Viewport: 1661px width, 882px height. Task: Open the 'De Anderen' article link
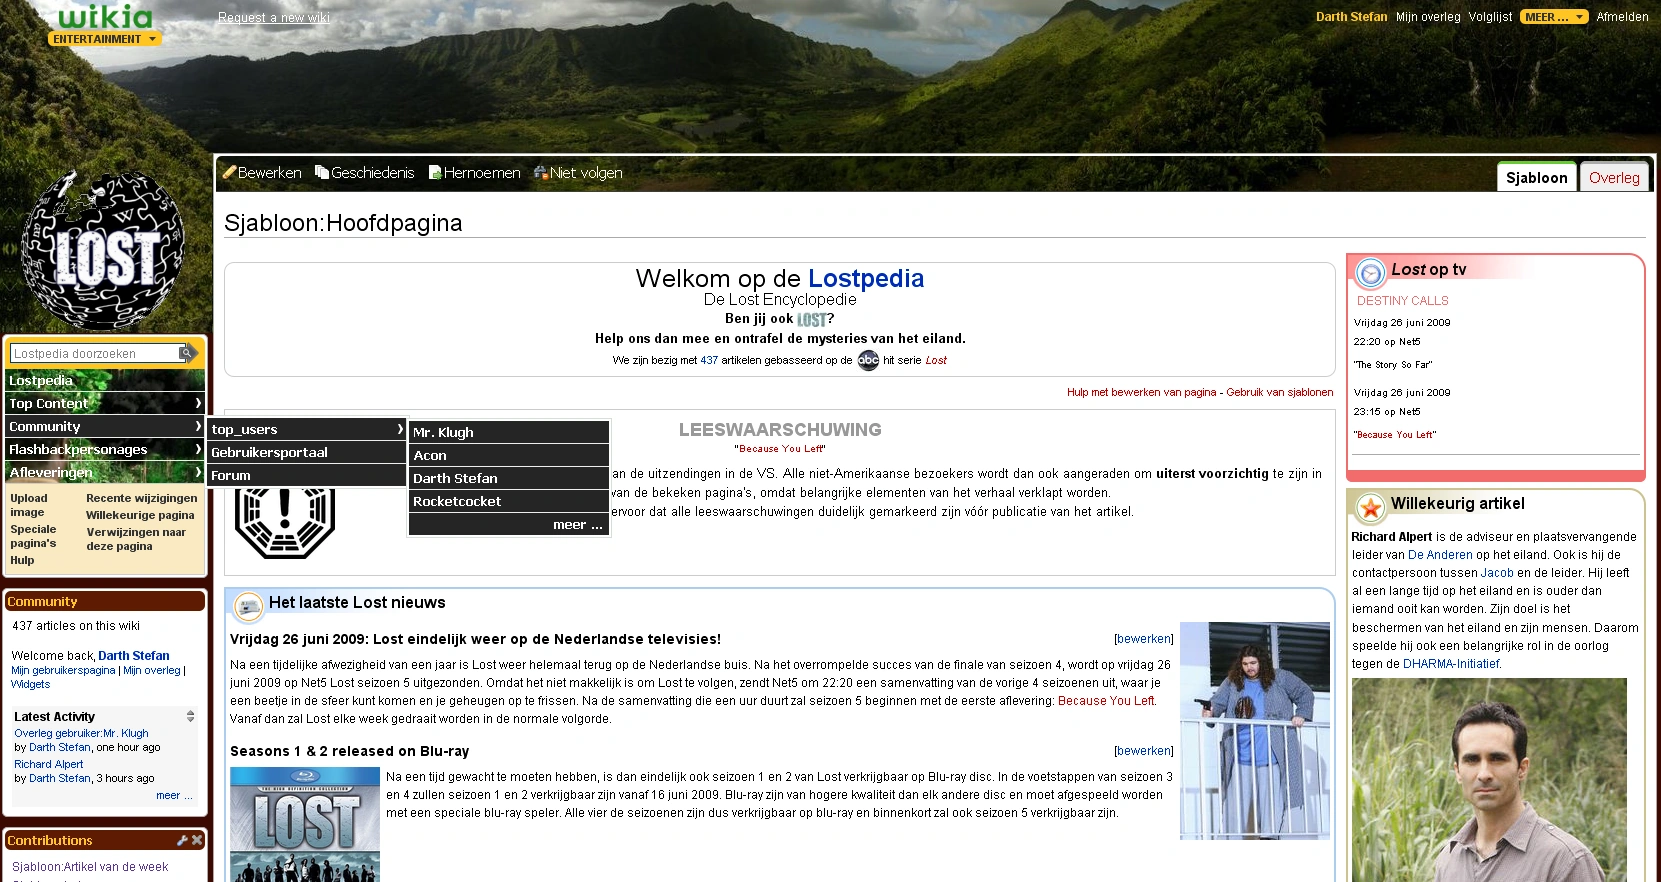click(1440, 555)
